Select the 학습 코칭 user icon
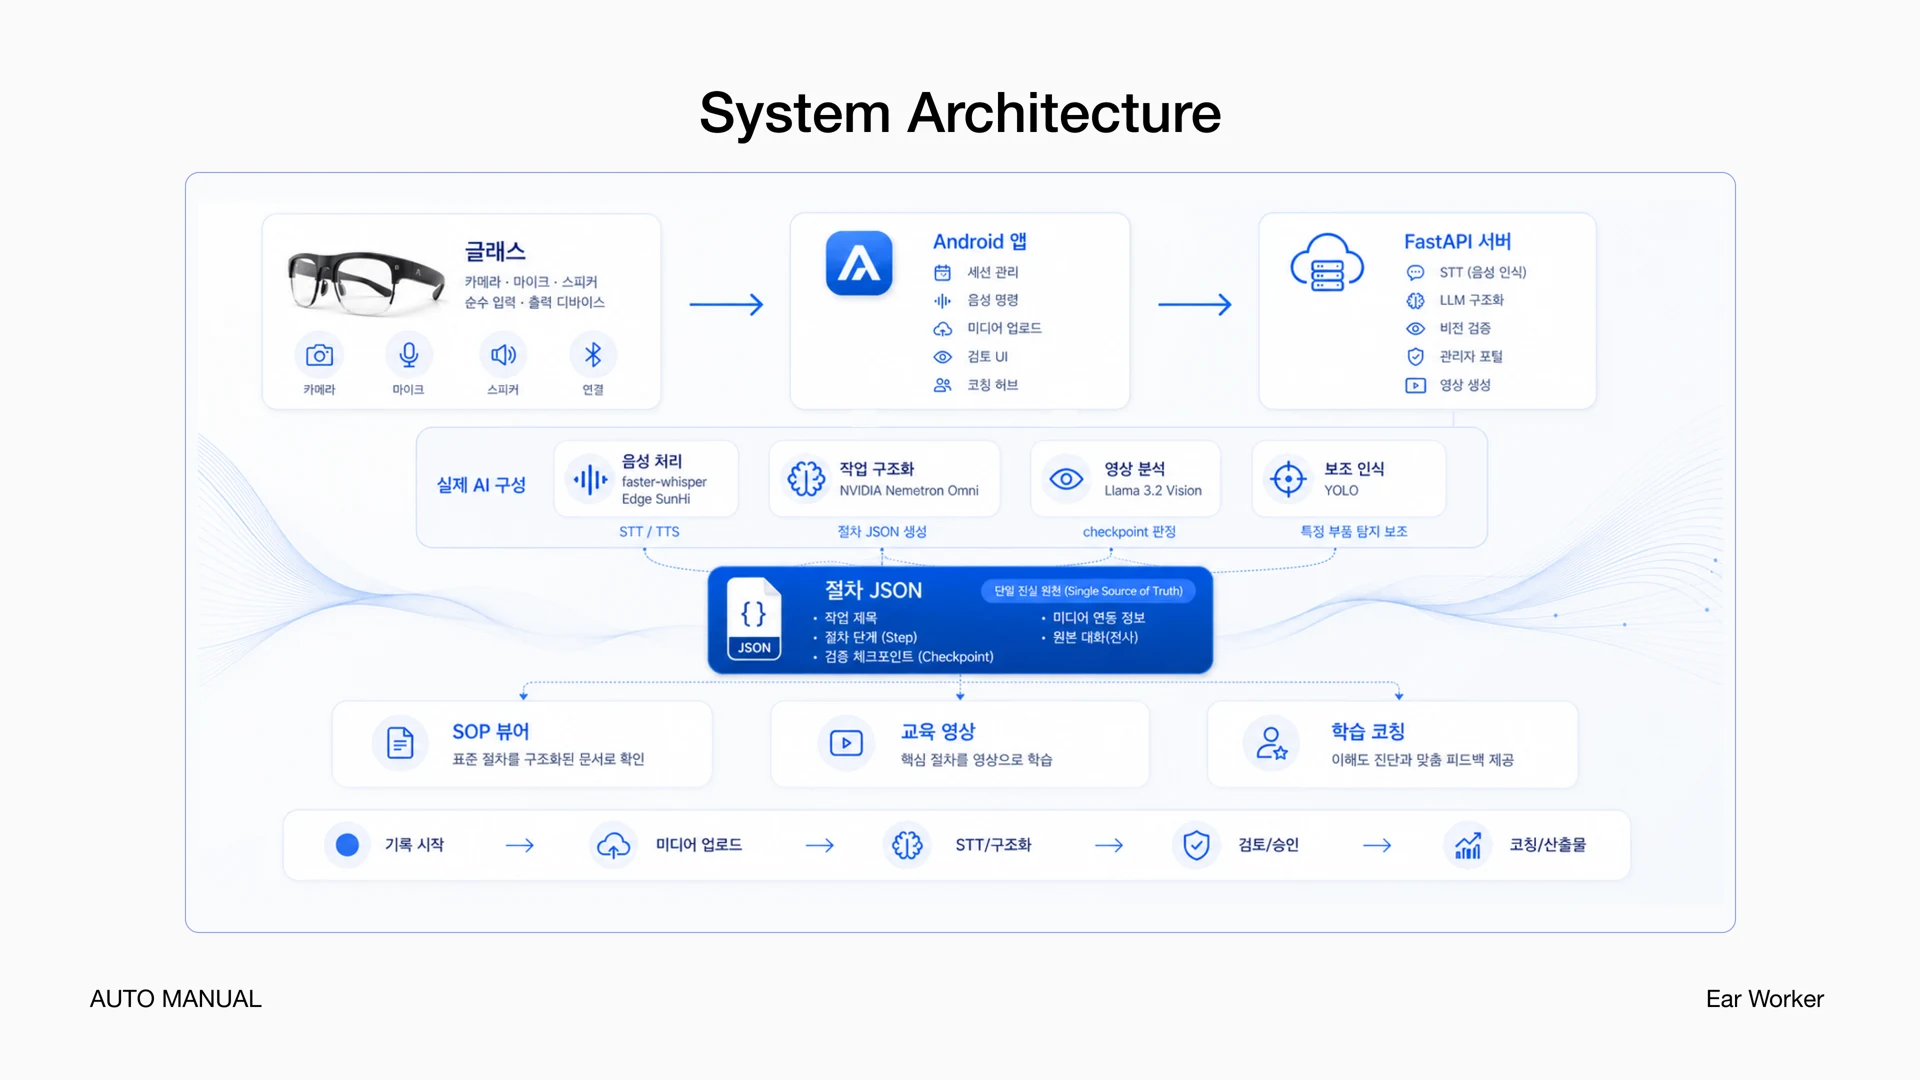The width and height of the screenshot is (1920, 1080). 1271,743
